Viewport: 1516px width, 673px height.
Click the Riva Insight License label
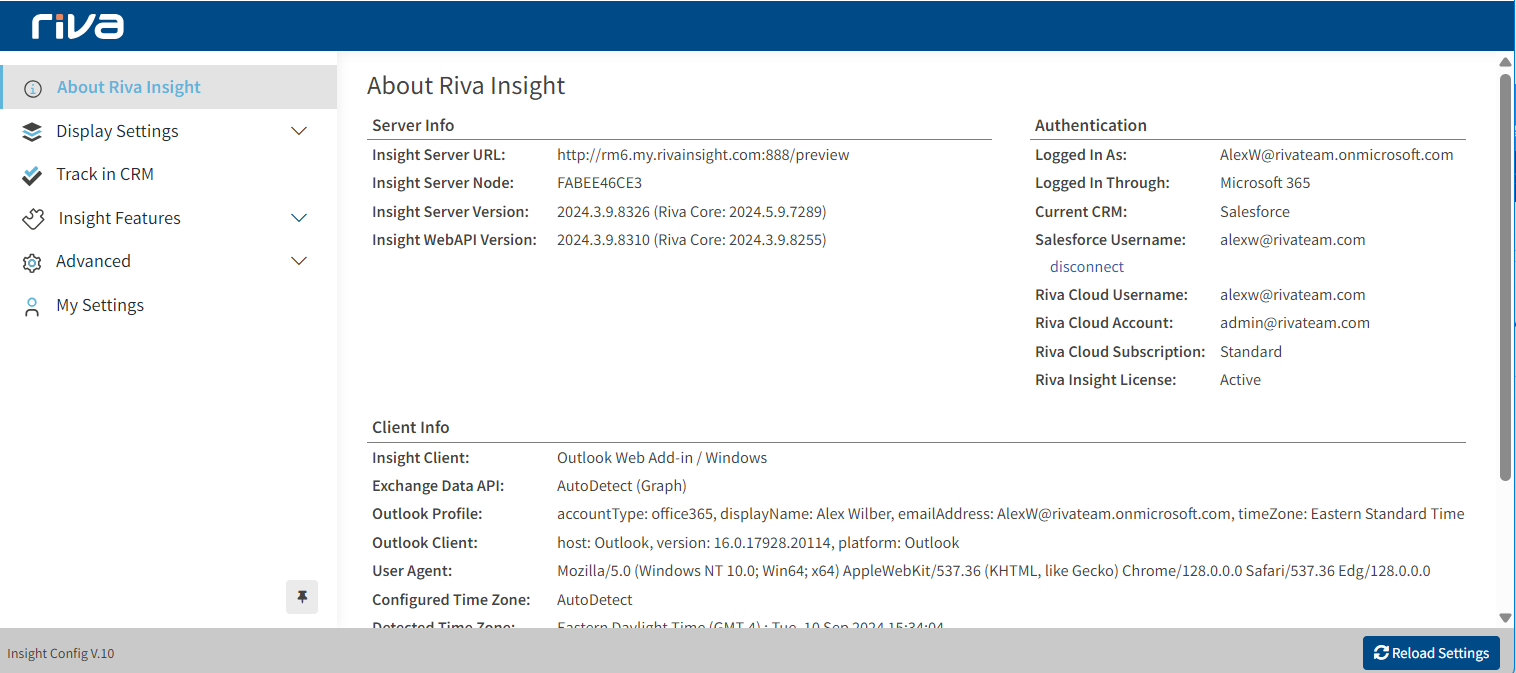pos(1106,380)
